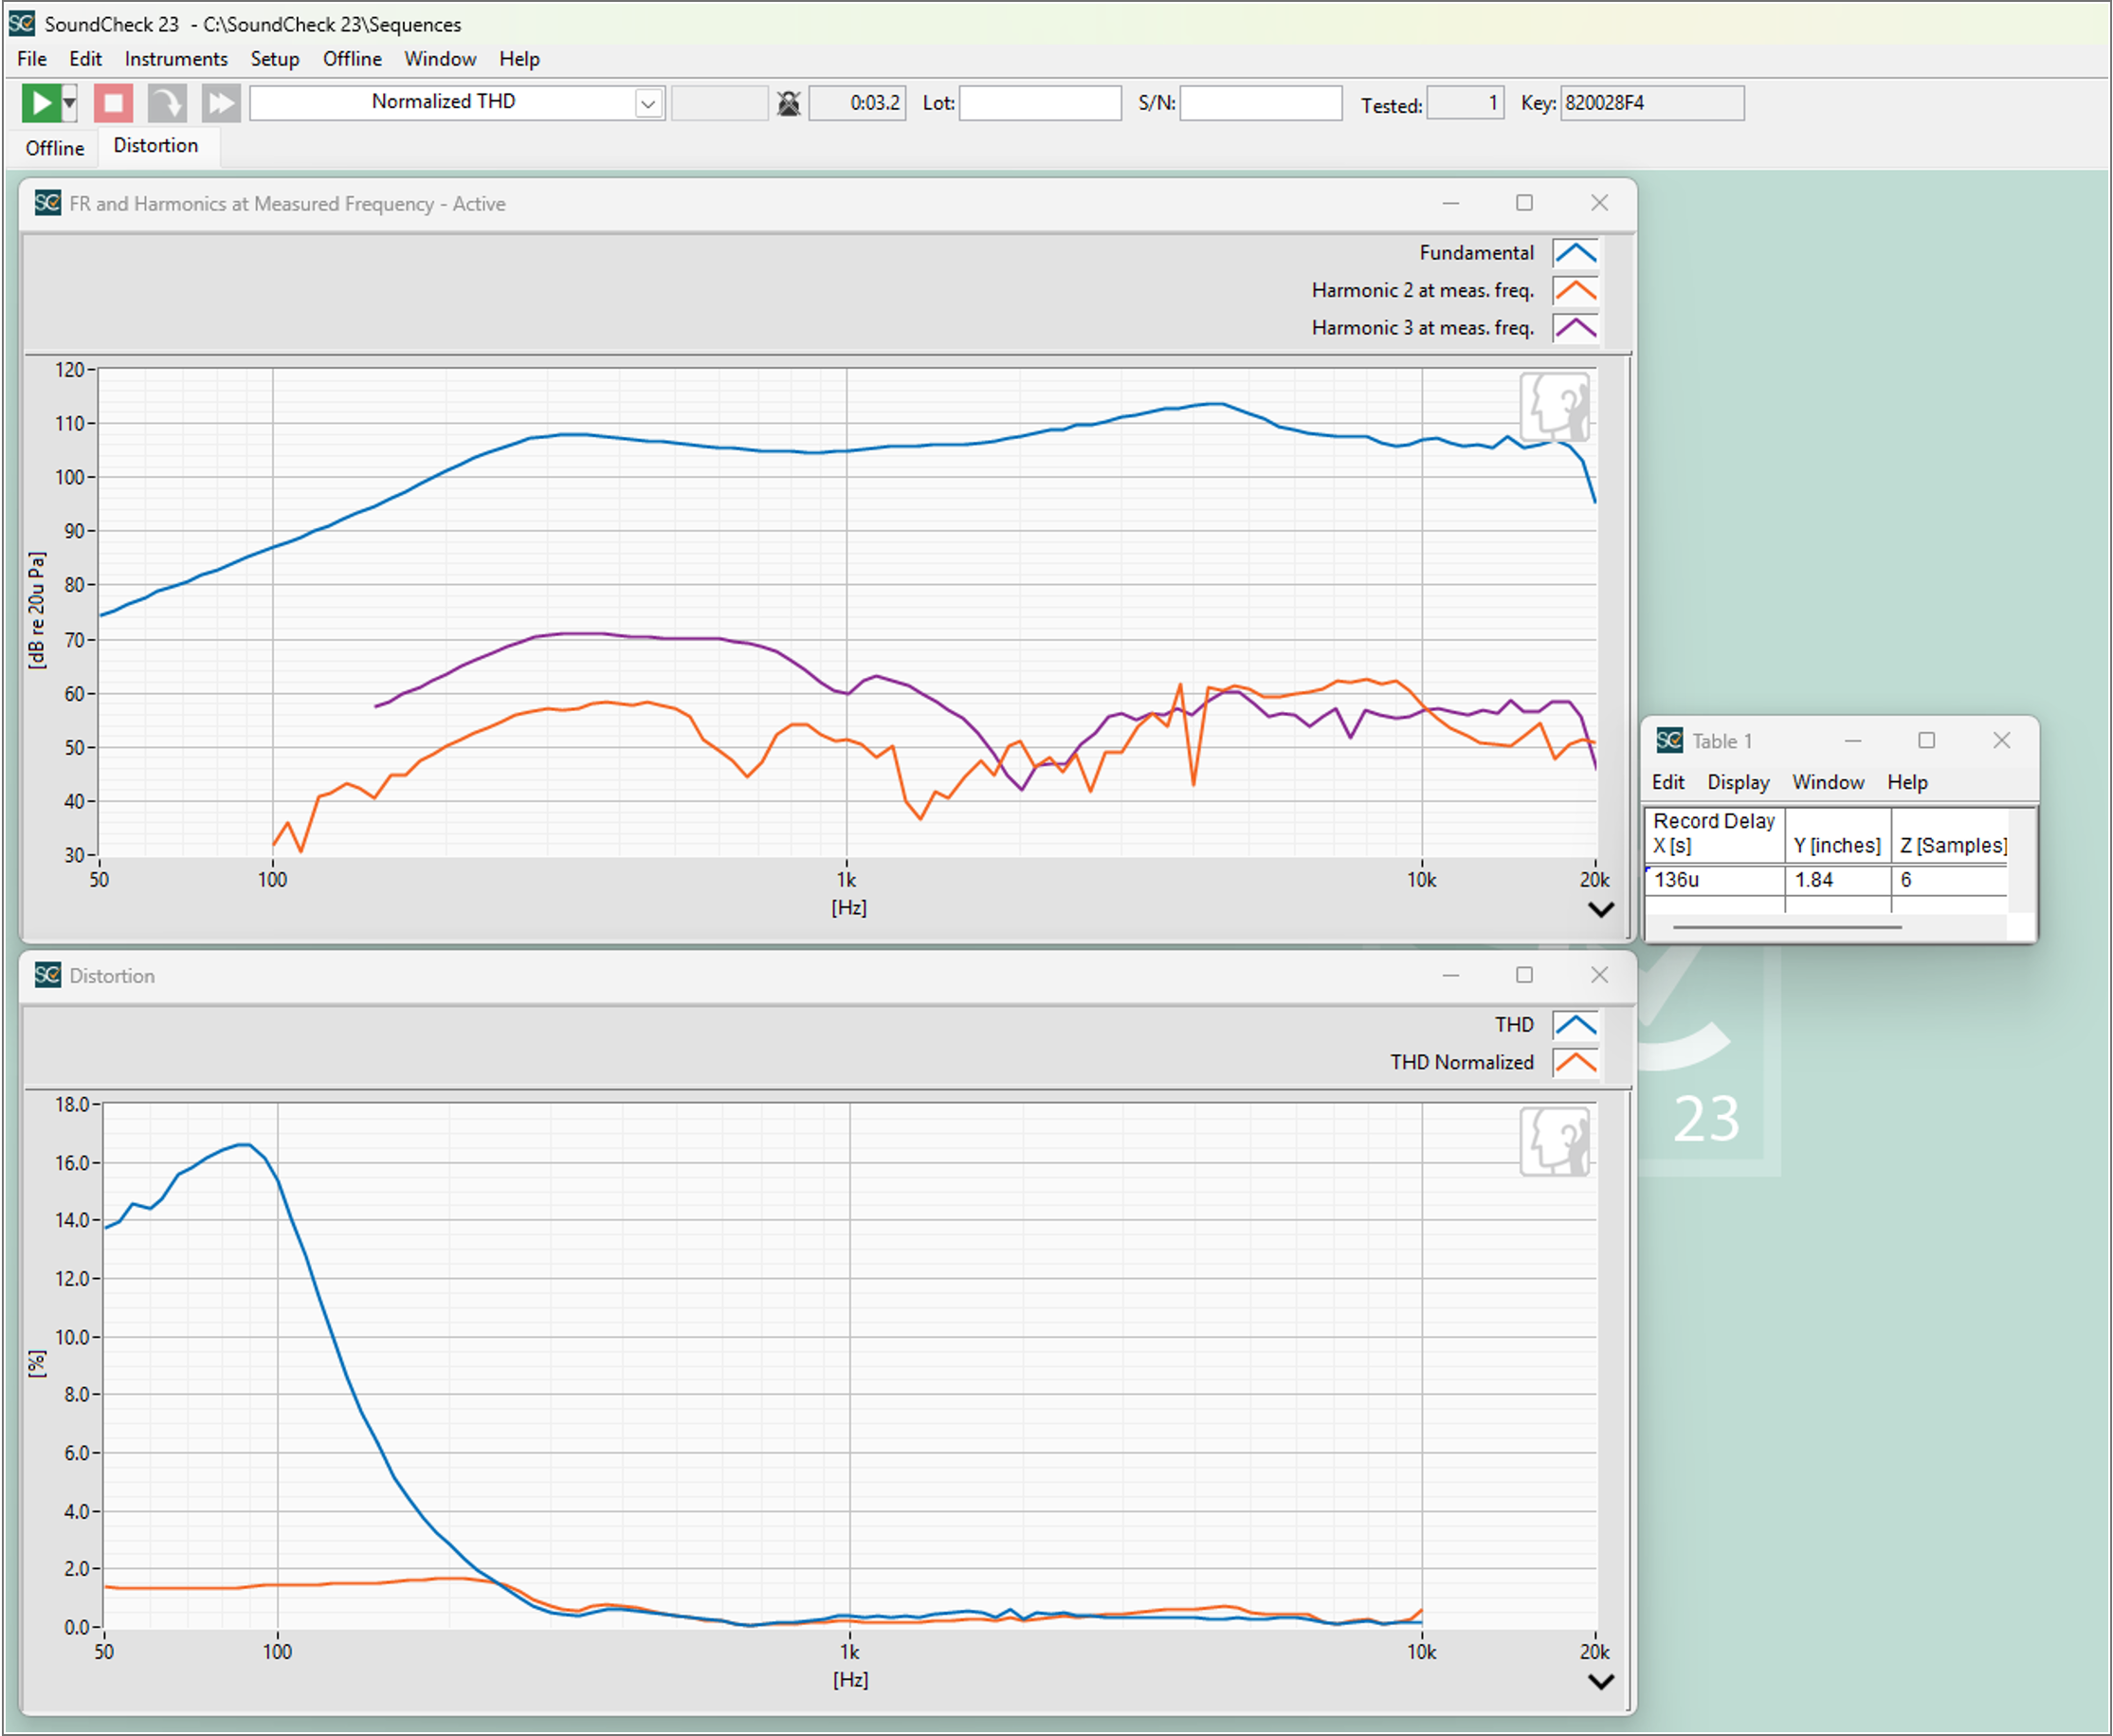
Task: Open the Normalized THD sequence dropdown
Action: [x=648, y=103]
